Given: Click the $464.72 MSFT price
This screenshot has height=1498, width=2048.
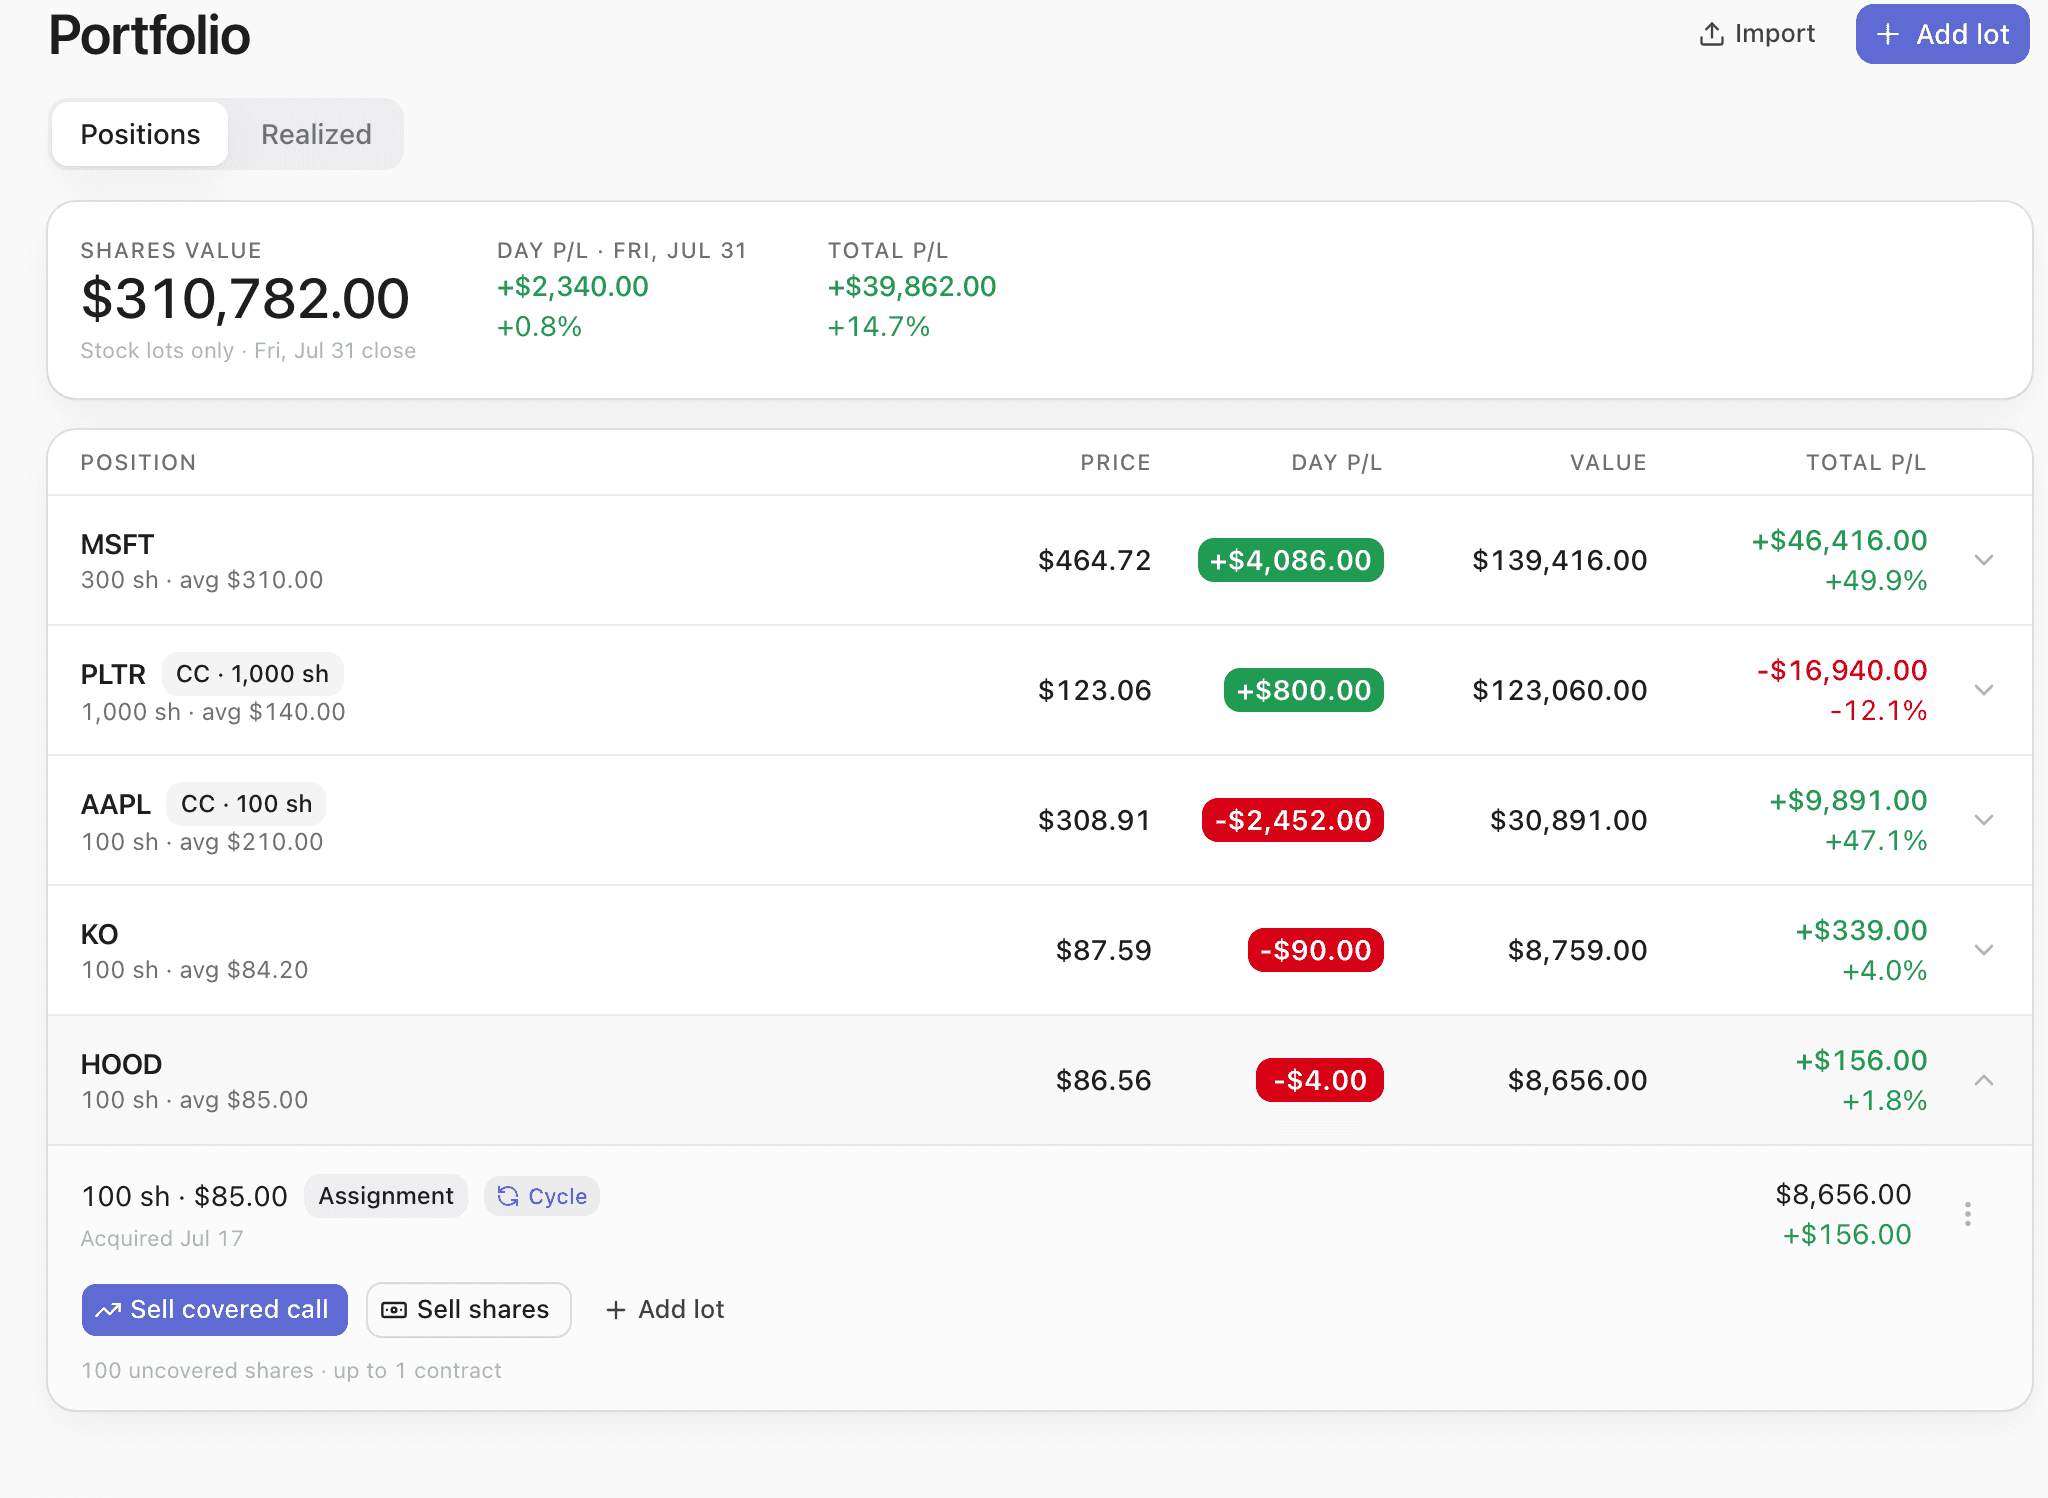Looking at the screenshot, I should (x=1094, y=560).
